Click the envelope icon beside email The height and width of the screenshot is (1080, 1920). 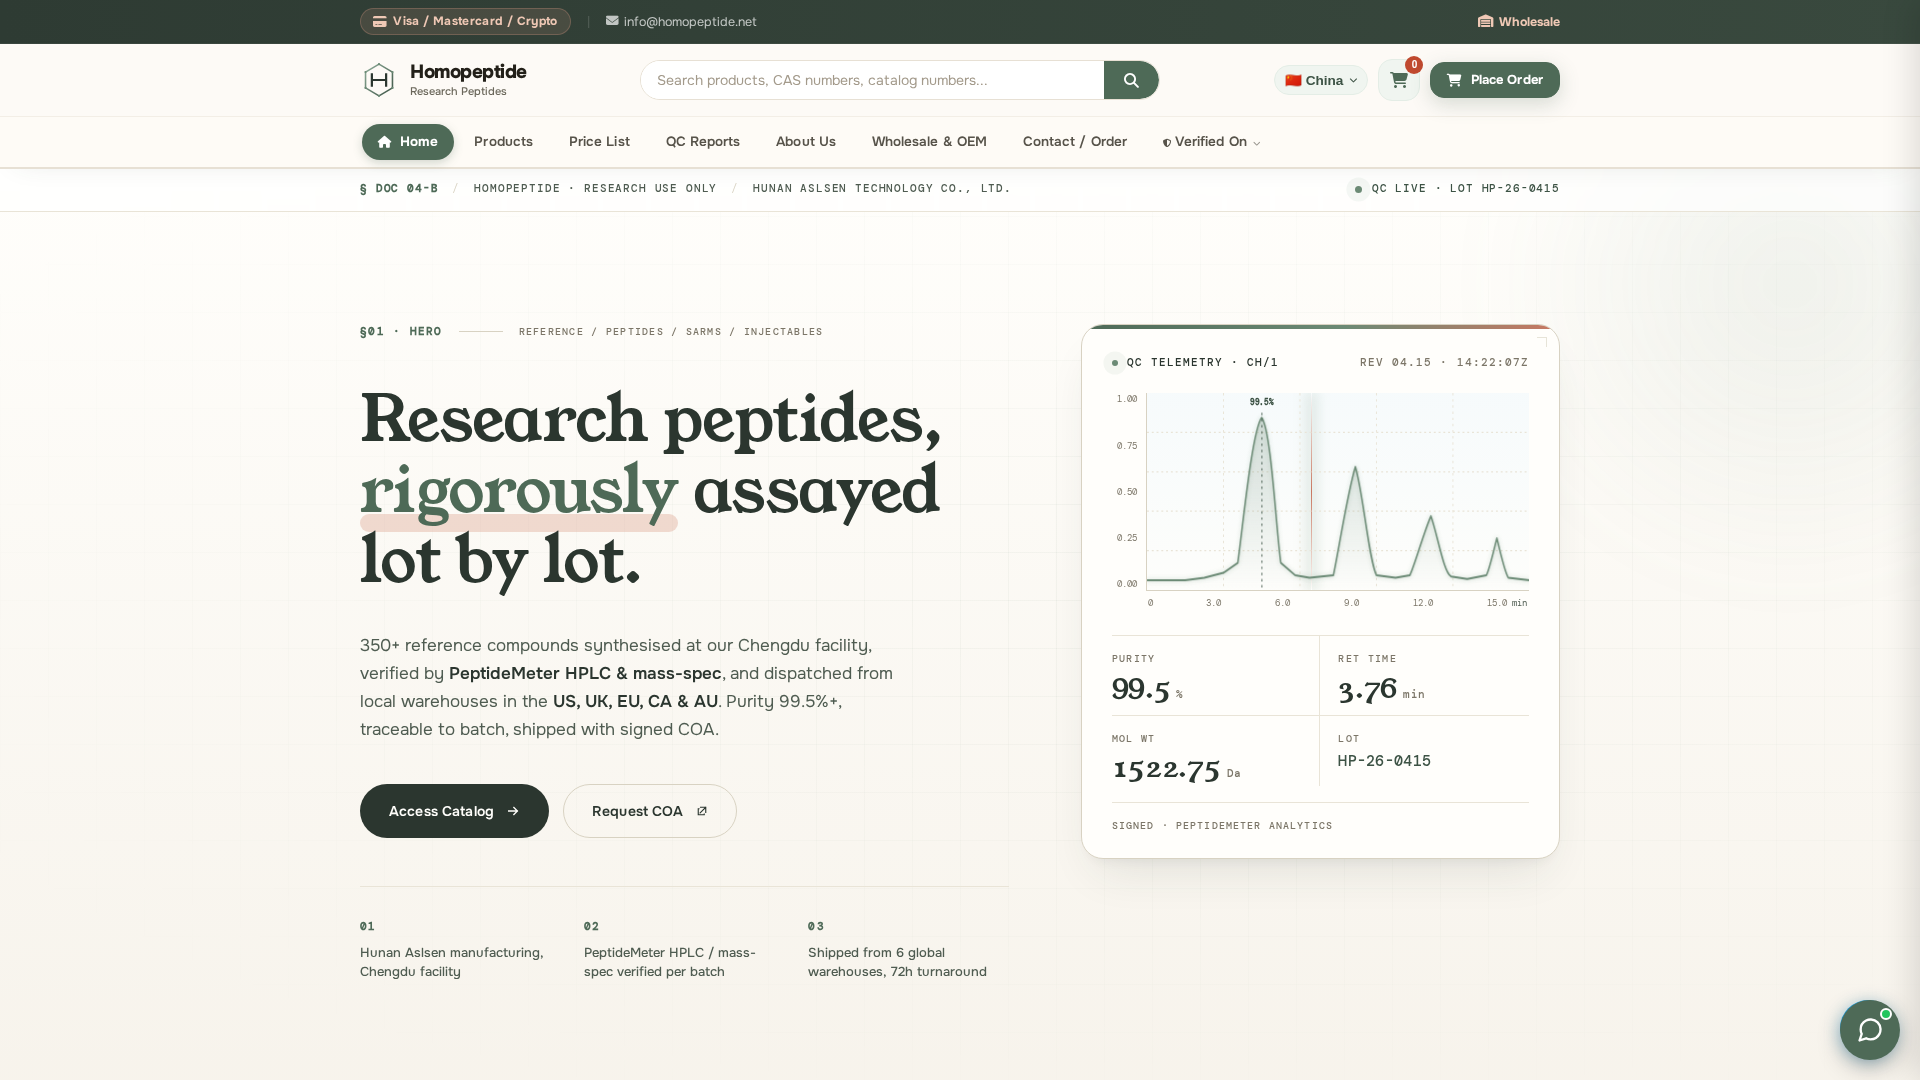tap(612, 21)
